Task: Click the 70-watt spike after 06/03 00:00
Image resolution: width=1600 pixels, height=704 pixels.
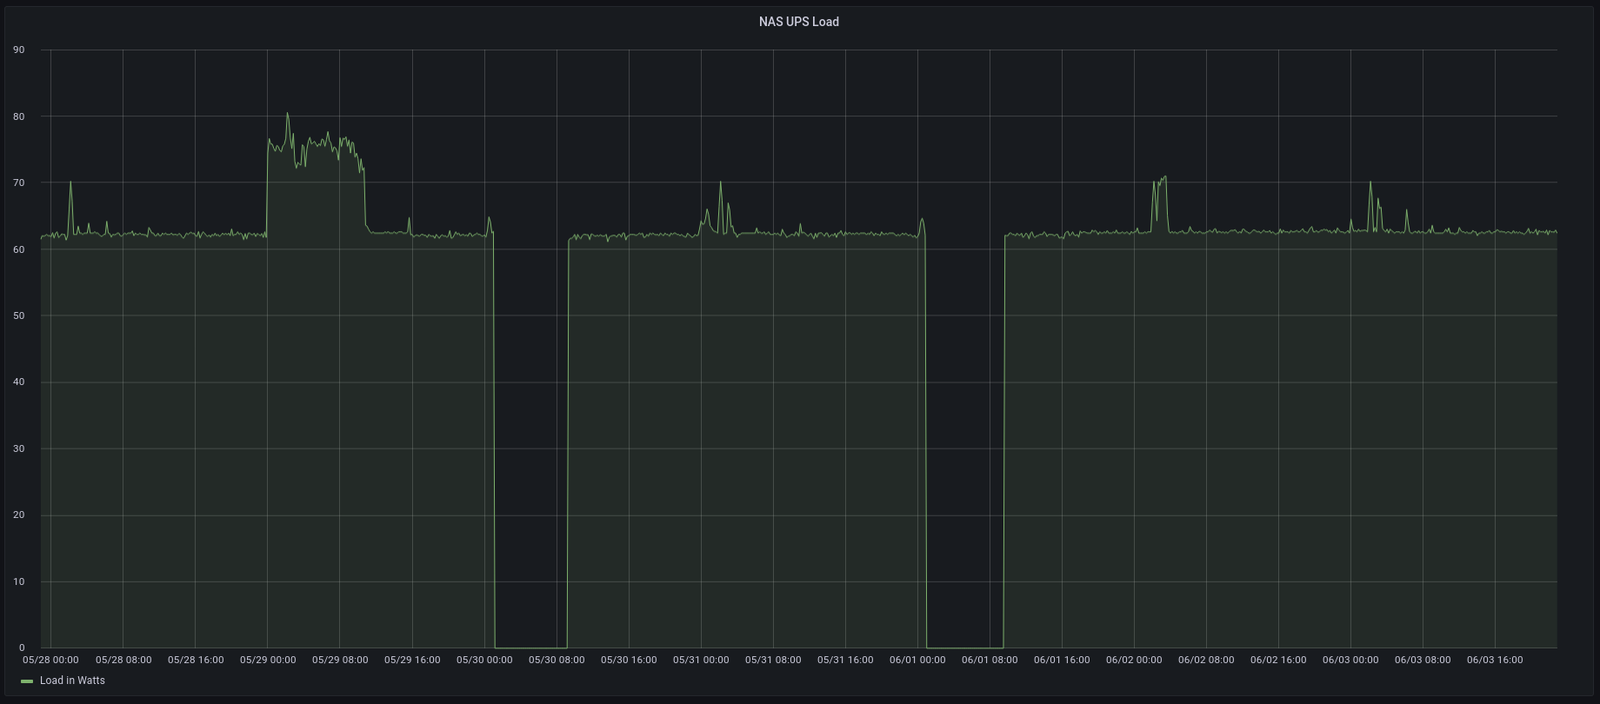Action: coord(1370,183)
